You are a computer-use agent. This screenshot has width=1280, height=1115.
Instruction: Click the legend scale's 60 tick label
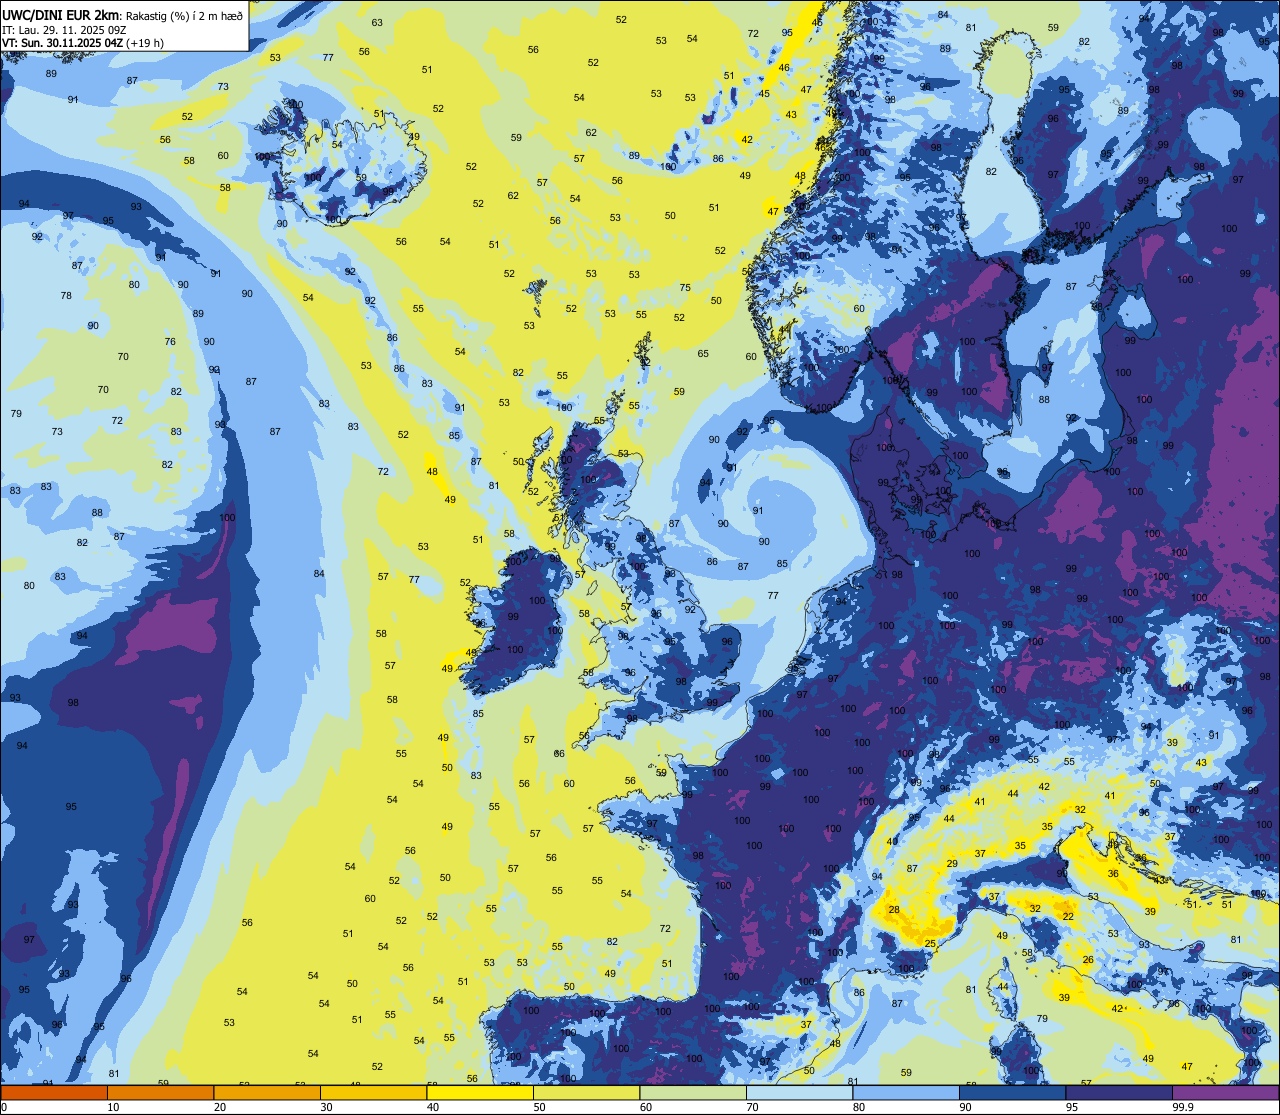coord(646,1107)
